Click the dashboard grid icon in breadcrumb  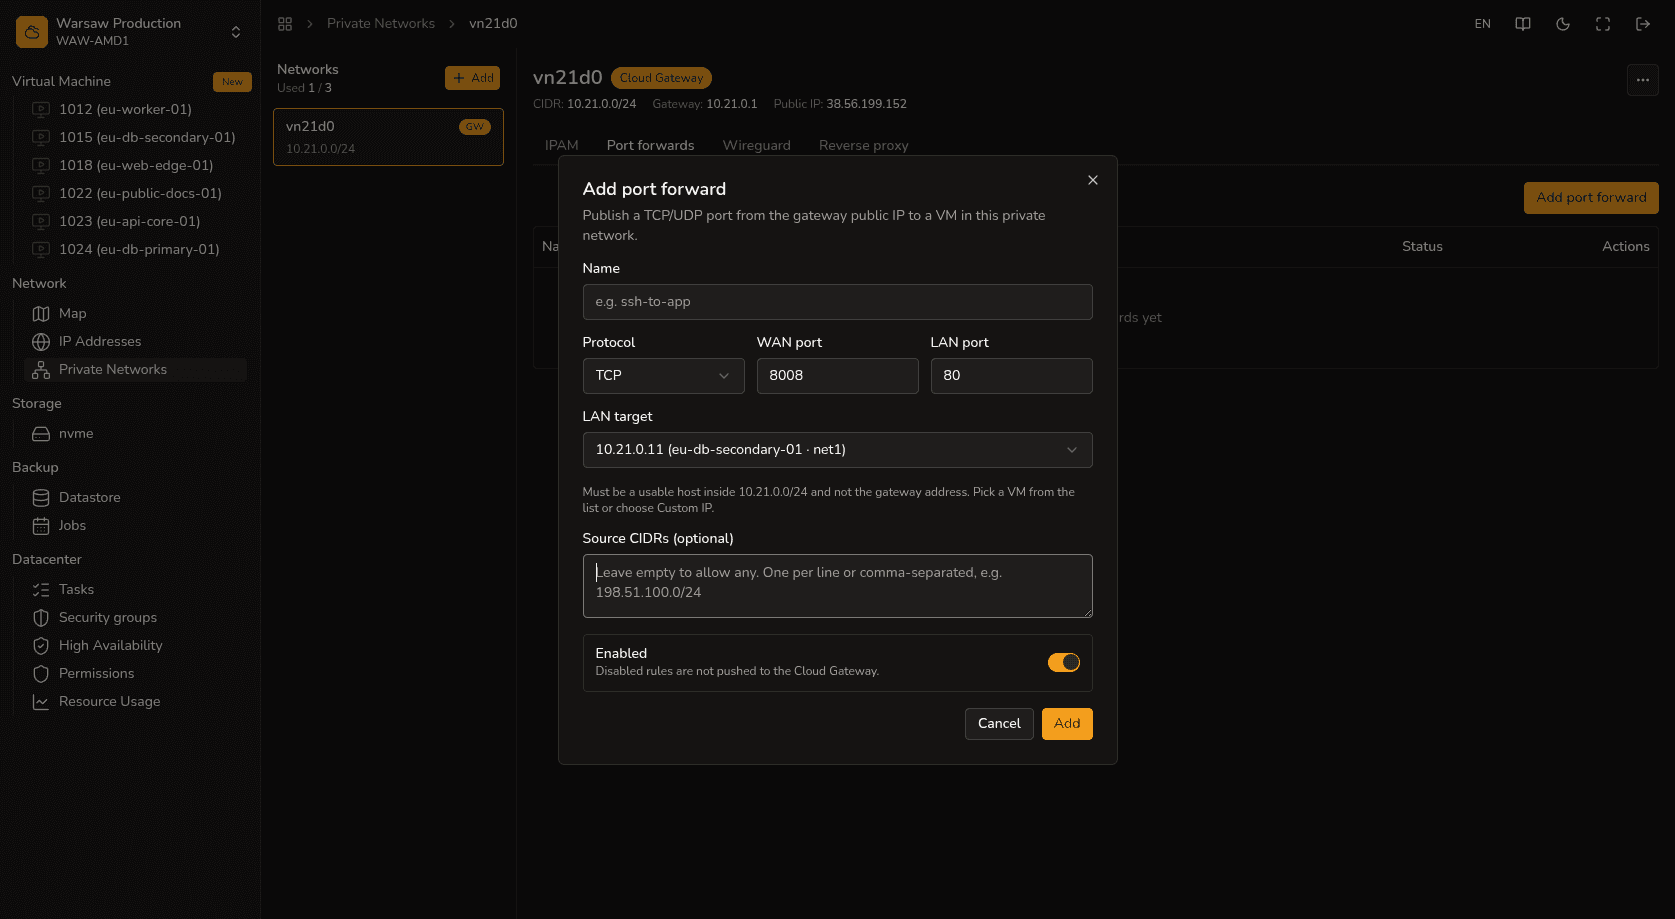pos(285,24)
